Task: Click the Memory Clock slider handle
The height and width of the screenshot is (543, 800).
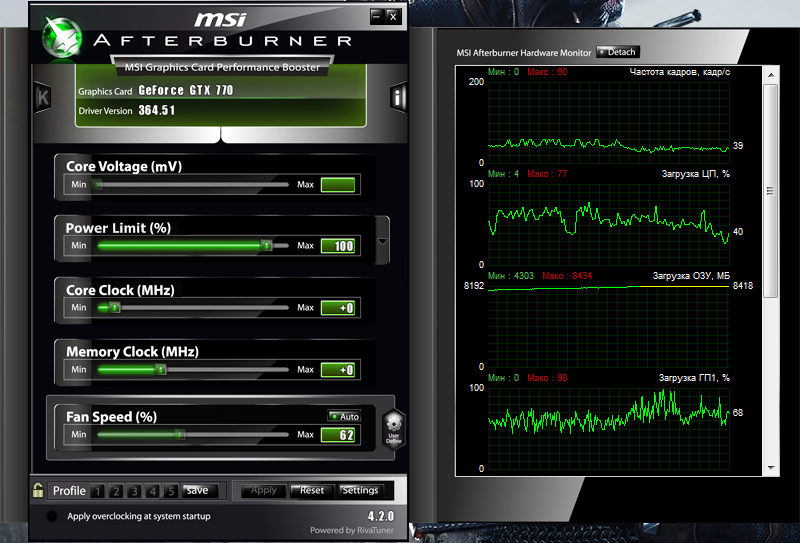Action: click(x=161, y=369)
